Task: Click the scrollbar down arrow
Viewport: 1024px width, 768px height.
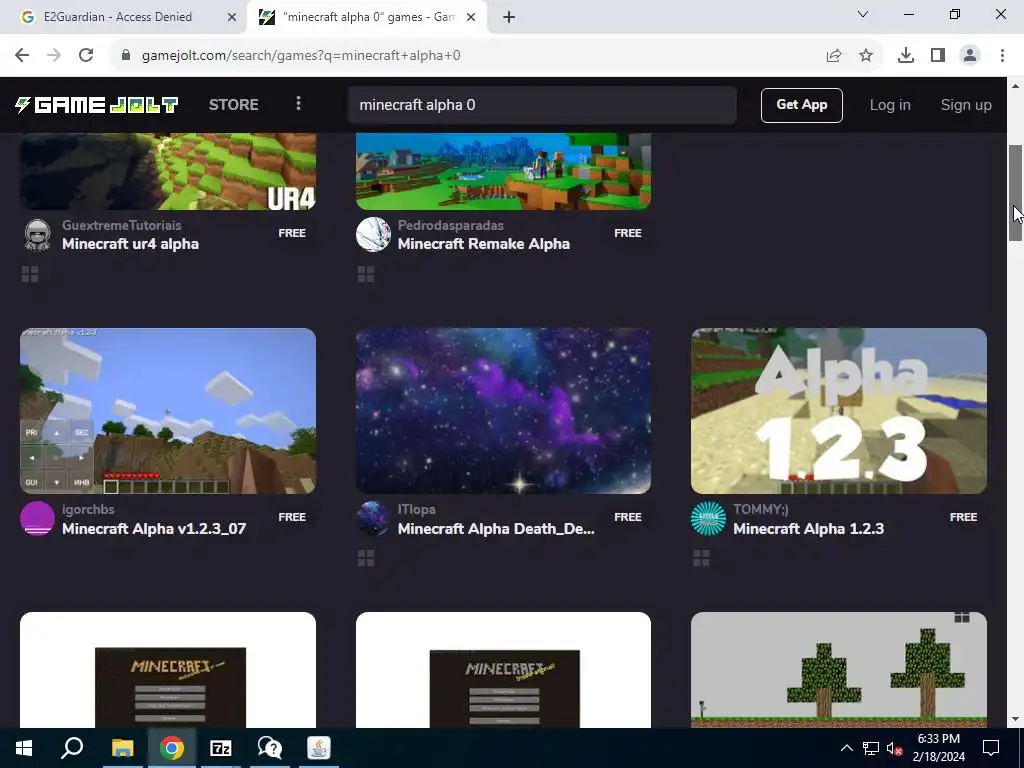Action: [x=1015, y=719]
